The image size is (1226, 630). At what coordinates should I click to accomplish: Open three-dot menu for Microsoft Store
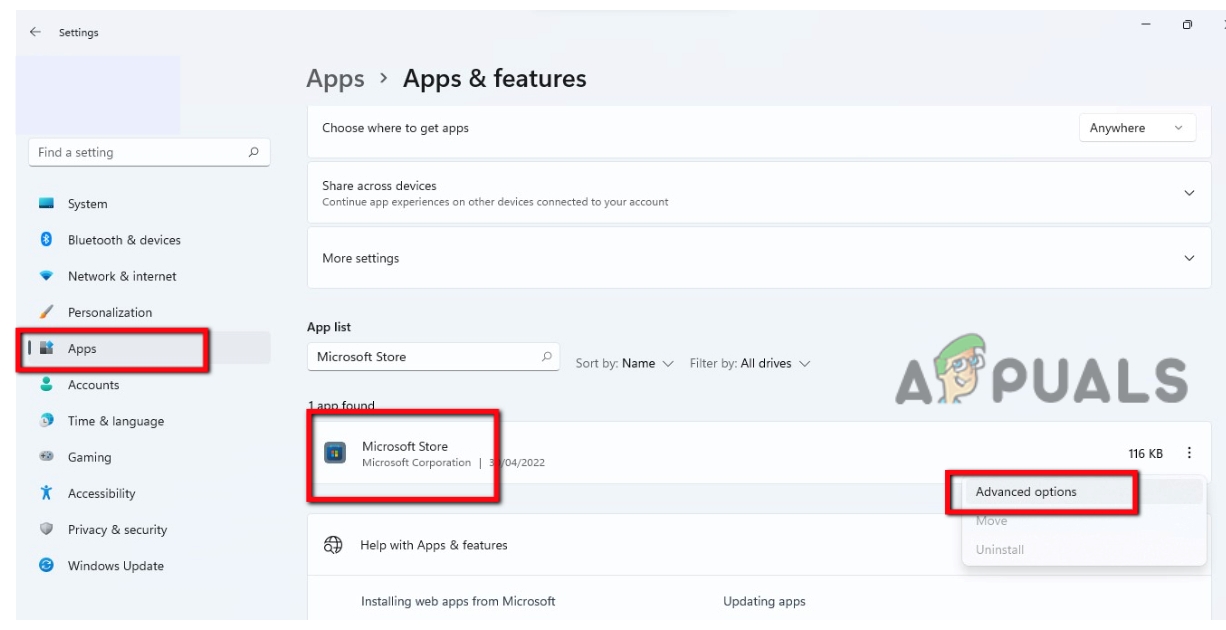point(1189,453)
